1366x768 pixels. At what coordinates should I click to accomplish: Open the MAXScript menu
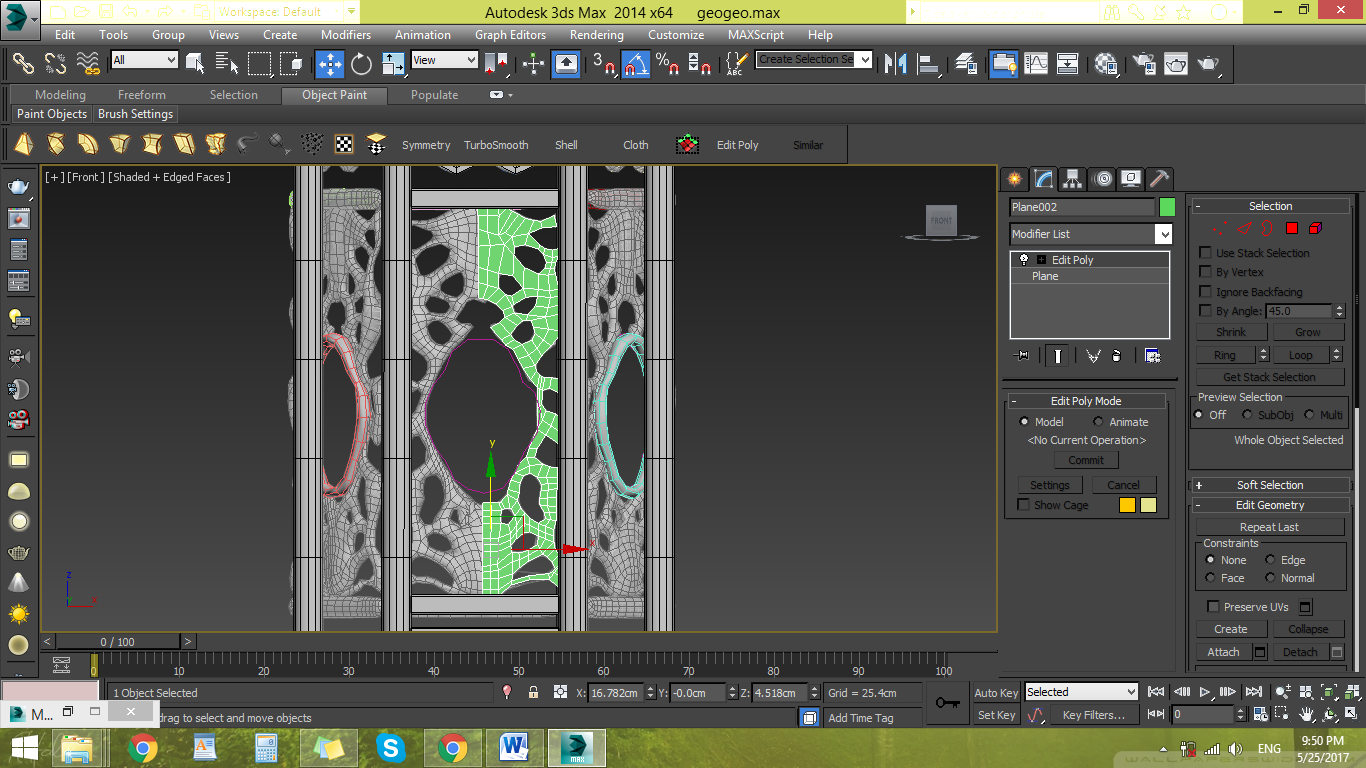[x=756, y=34]
